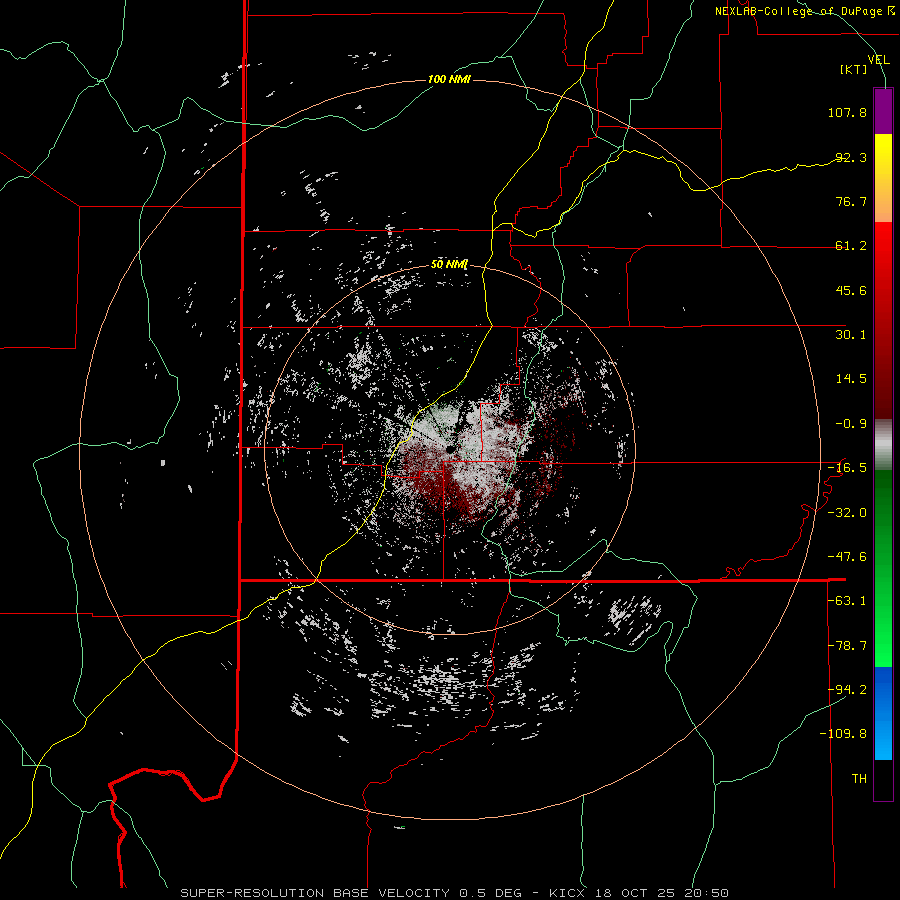Click the radar site dot at ring center

[x=451, y=449]
